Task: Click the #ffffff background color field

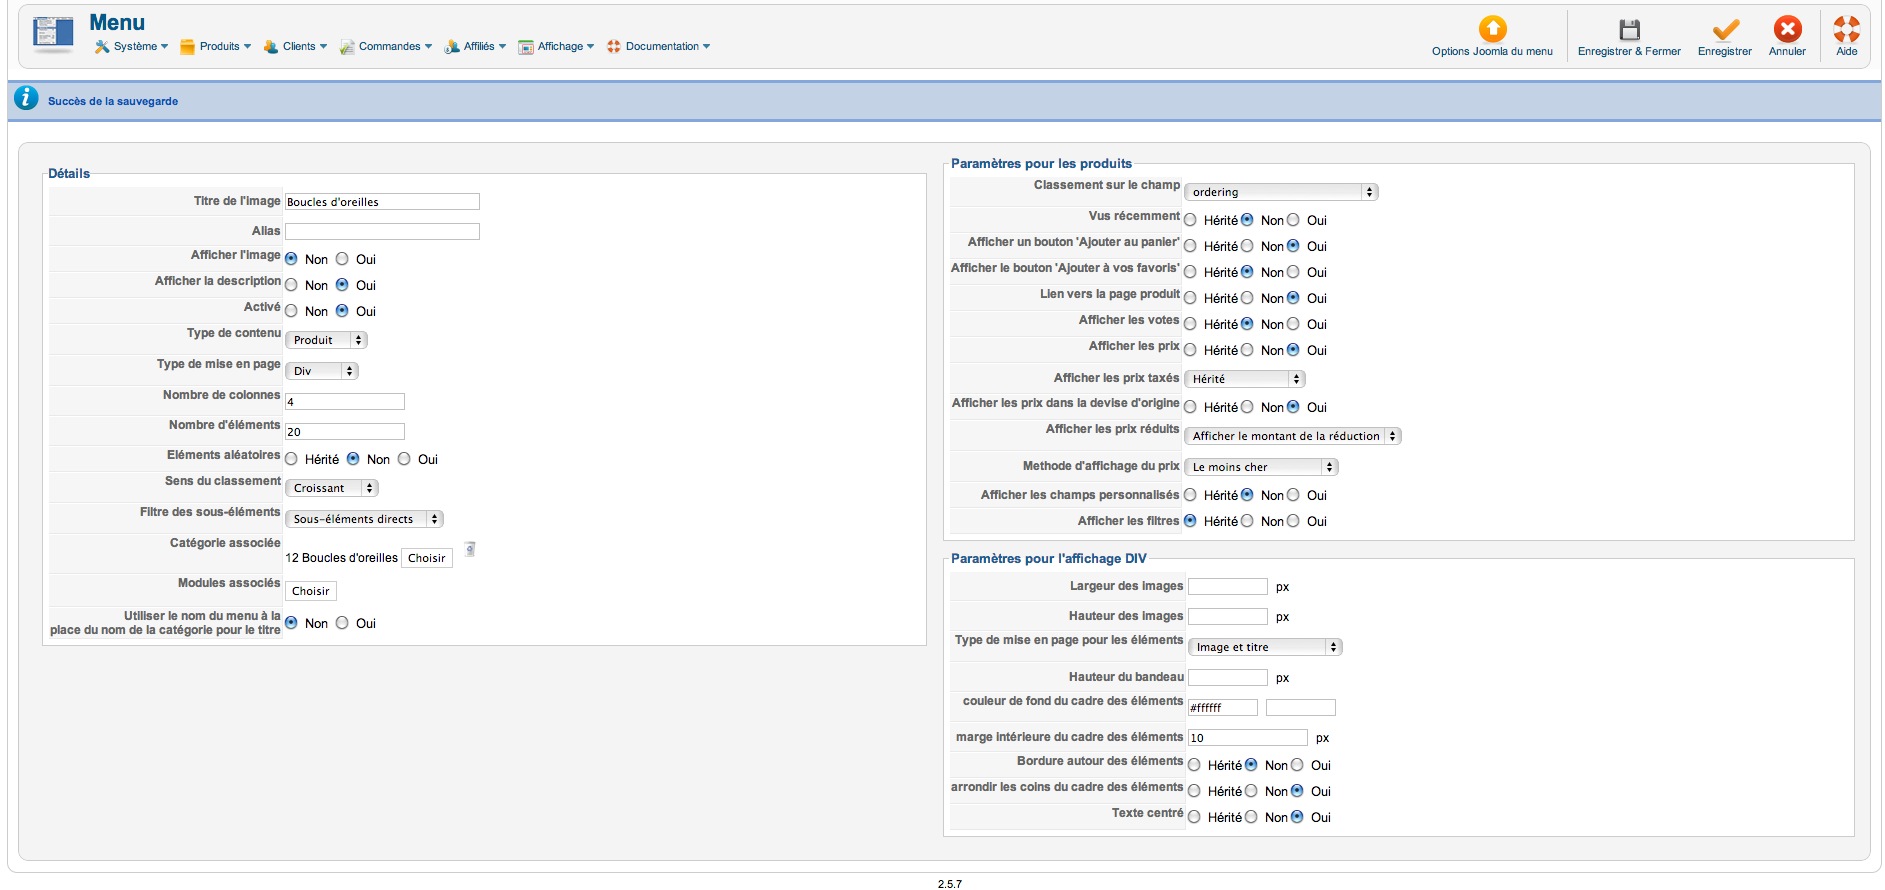Action: tap(1223, 708)
